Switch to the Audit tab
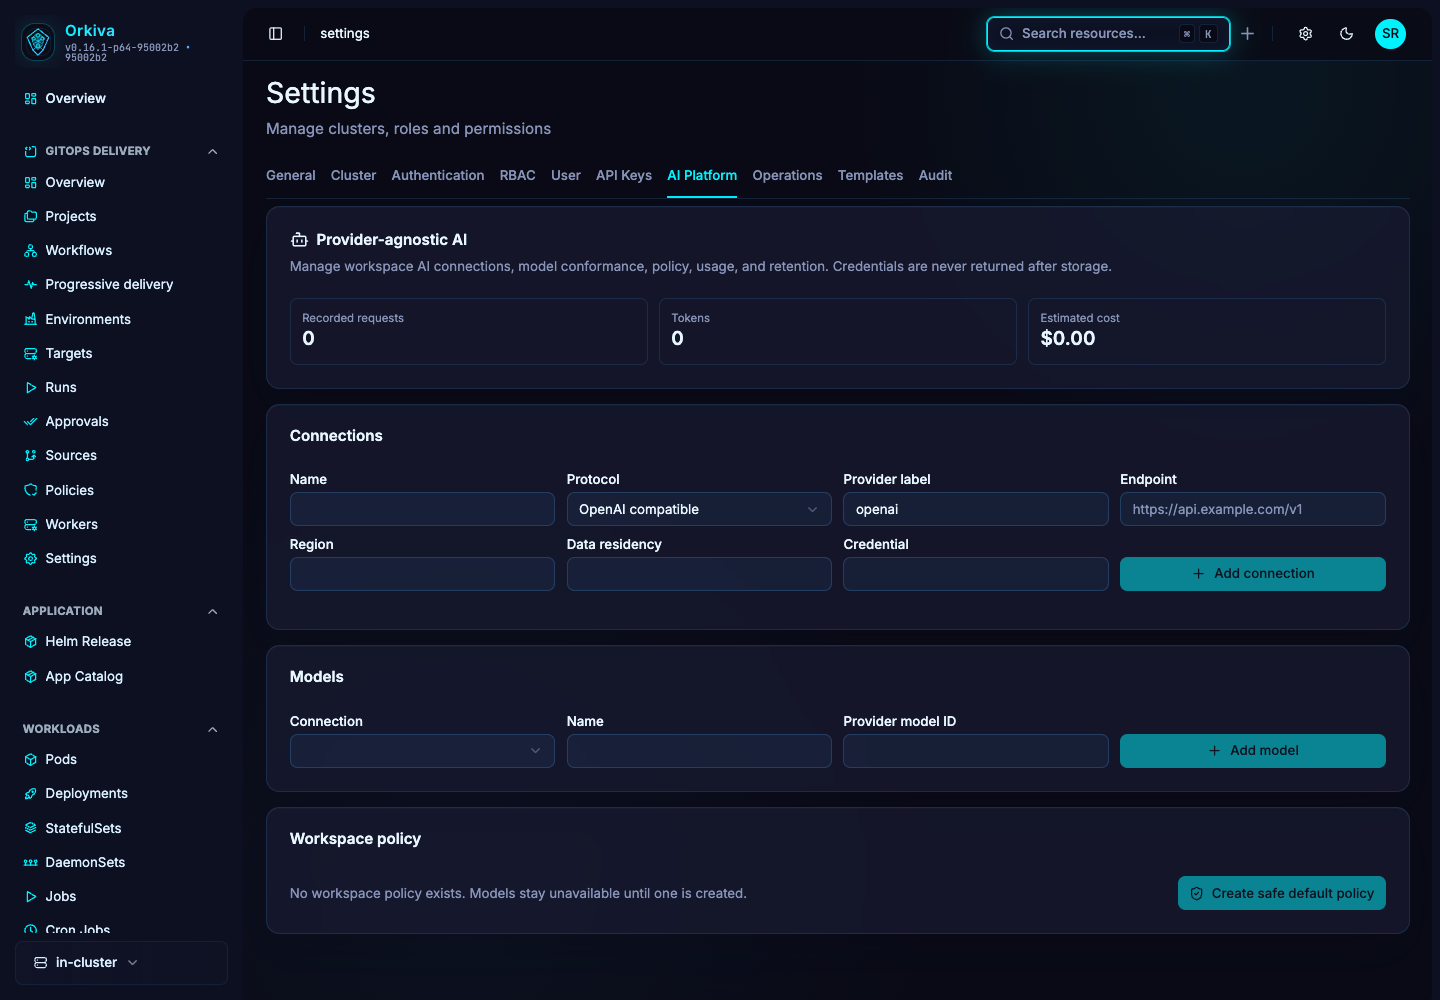The height and width of the screenshot is (1000, 1440). (936, 176)
